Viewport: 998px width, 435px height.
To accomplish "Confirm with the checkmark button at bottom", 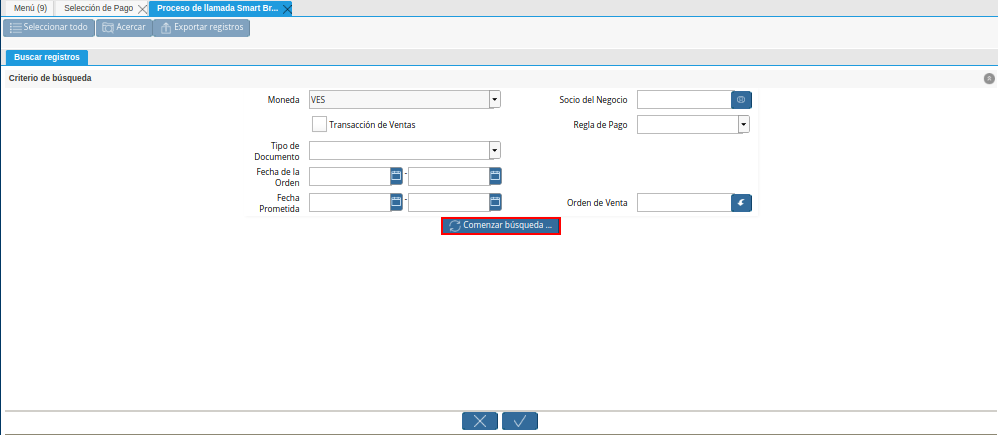I will tap(520, 421).
